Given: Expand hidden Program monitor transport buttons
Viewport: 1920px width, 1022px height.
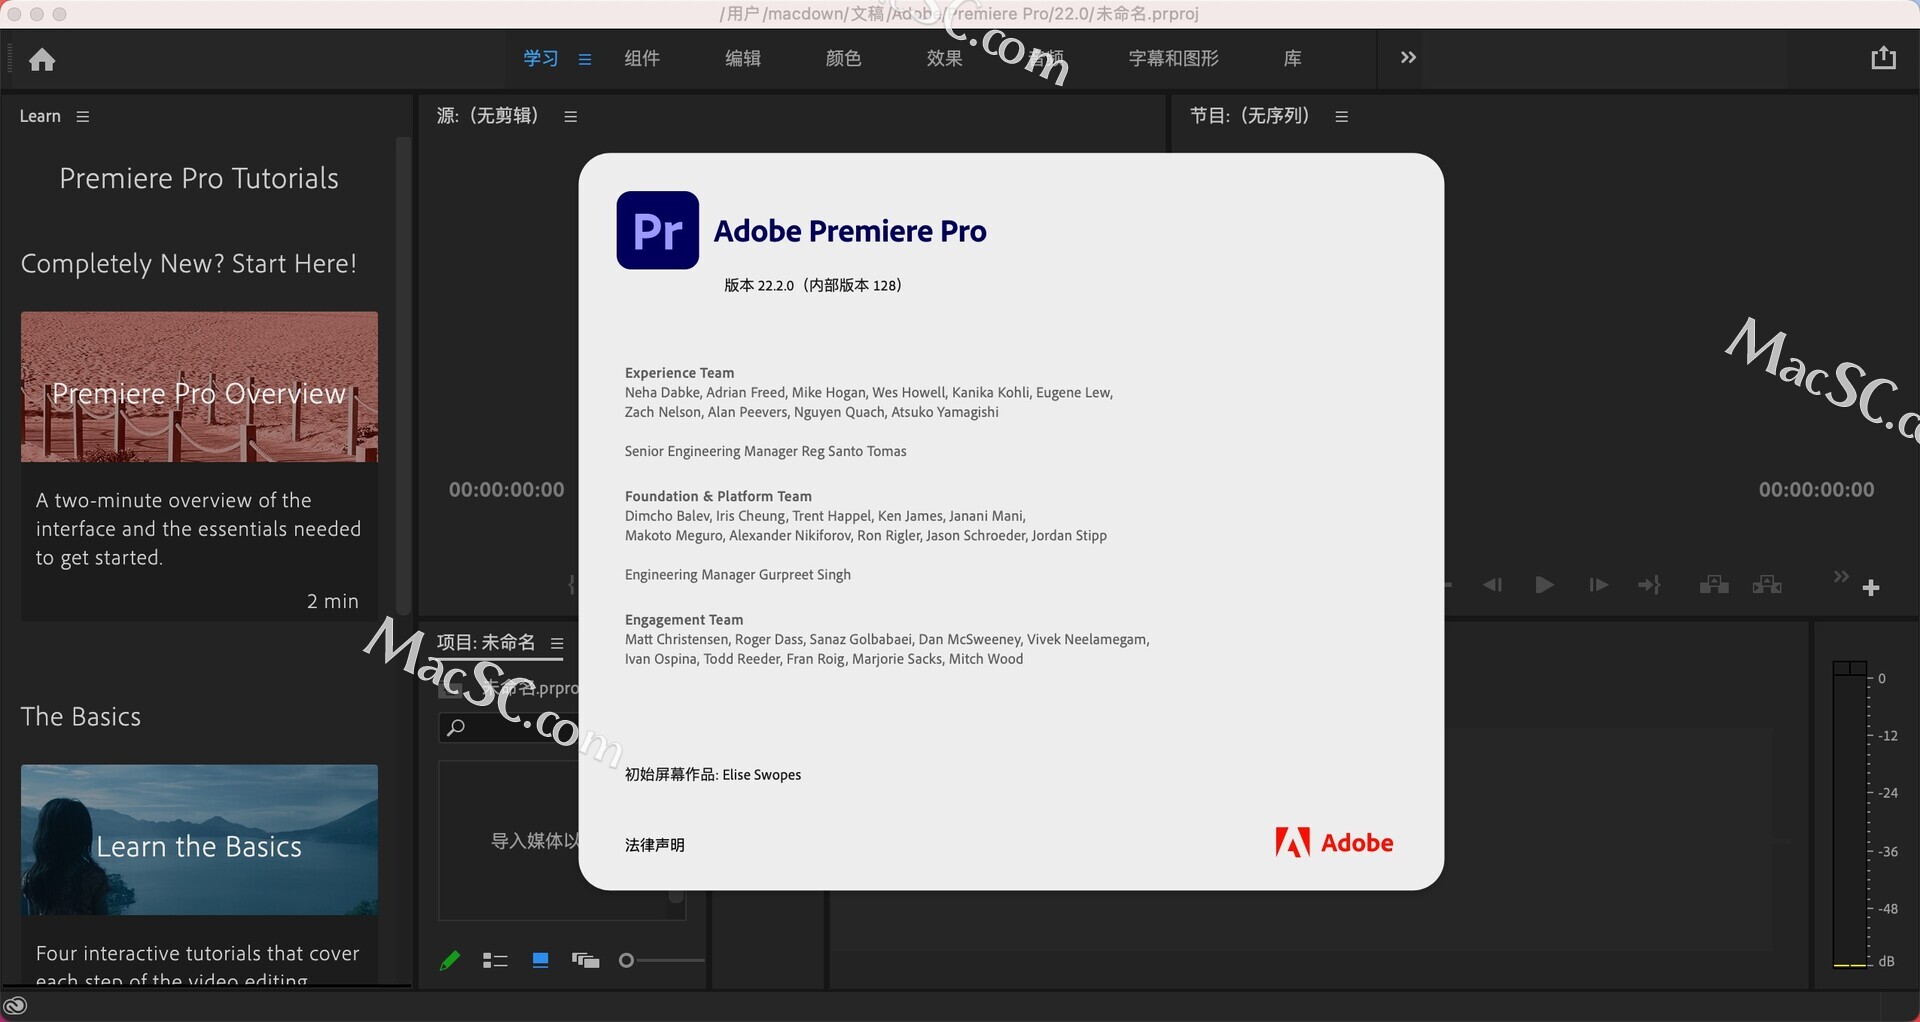Looking at the screenshot, I should pyautogui.click(x=1840, y=577).
